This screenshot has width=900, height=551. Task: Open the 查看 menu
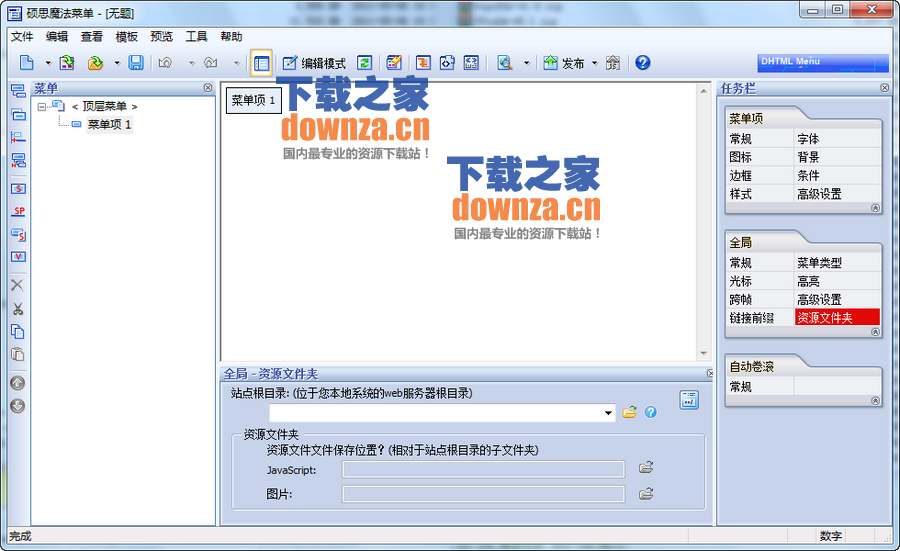(x=92, y=37)
